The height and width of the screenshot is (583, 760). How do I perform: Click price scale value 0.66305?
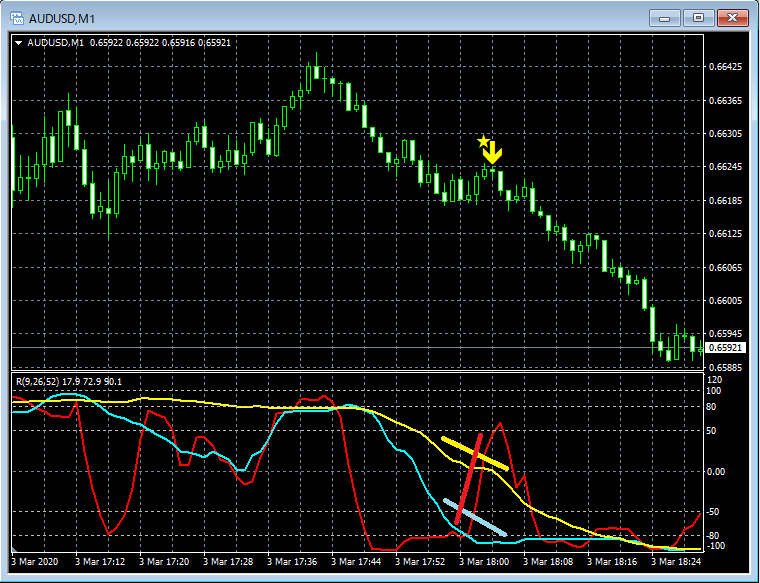tap(725, 134)
